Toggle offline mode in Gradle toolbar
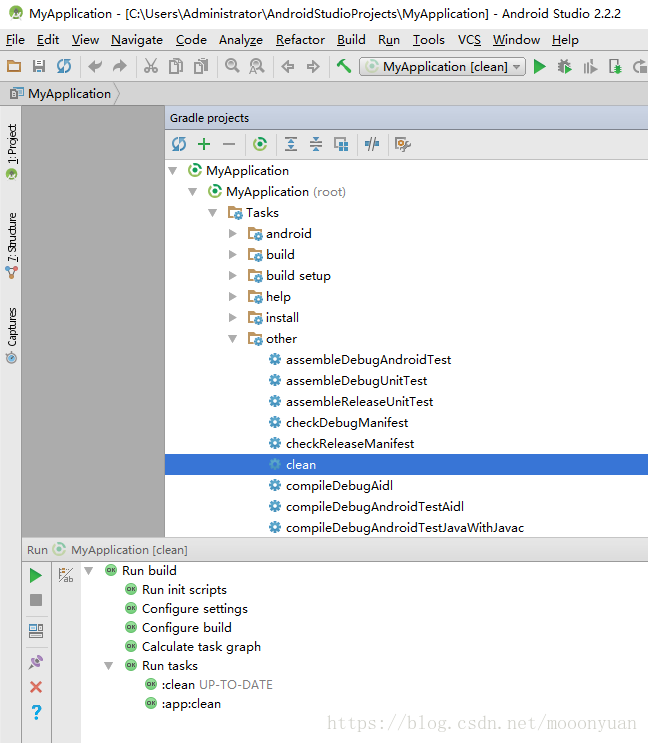The height and width of the screenshot is (743, 648). click(372, 144)
